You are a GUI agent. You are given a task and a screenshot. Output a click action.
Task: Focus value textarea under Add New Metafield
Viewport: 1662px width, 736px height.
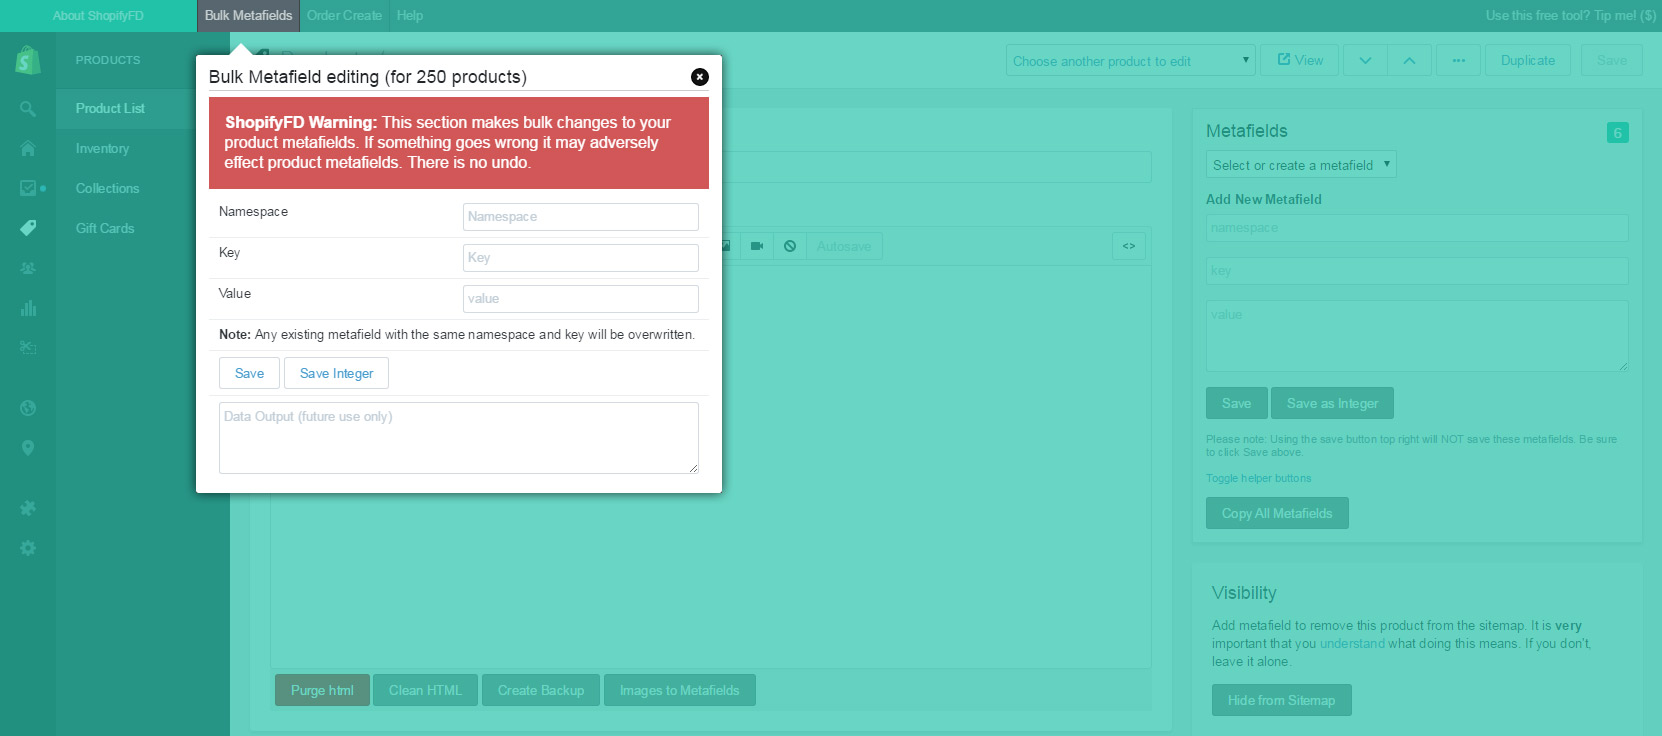tap(1417, 336)
